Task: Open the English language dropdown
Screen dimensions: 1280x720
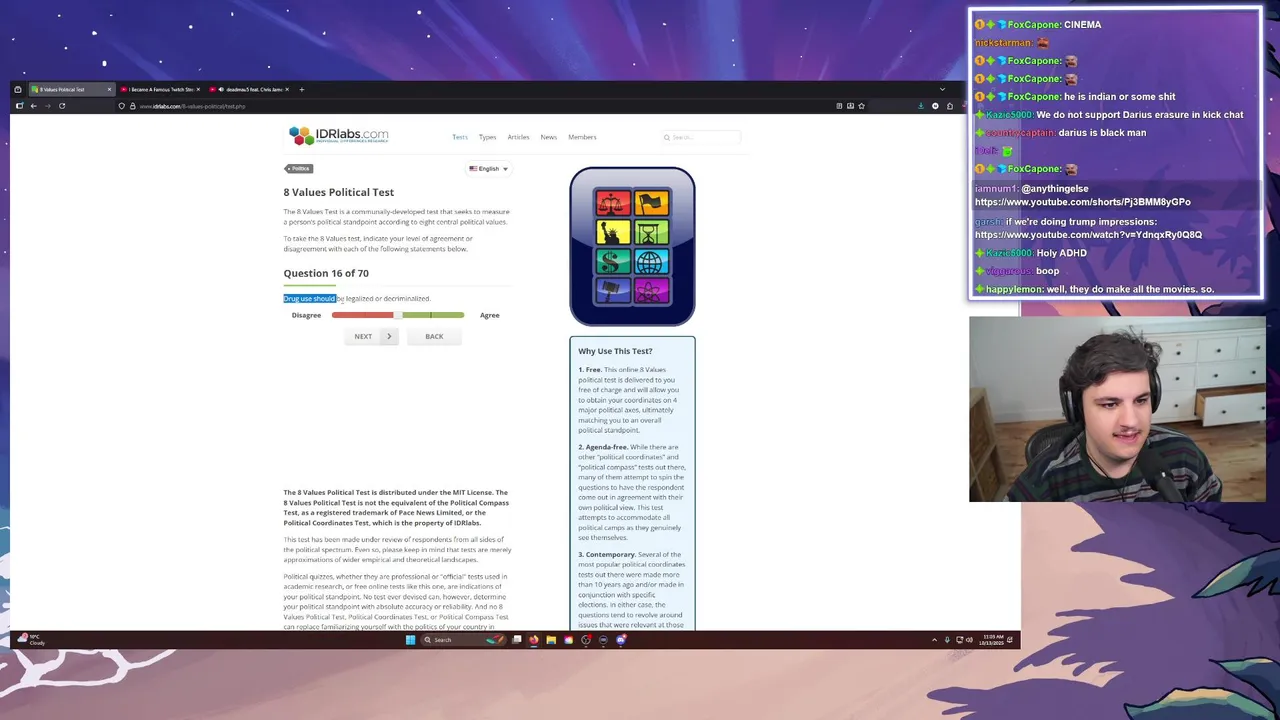Action: coord(489,169)
